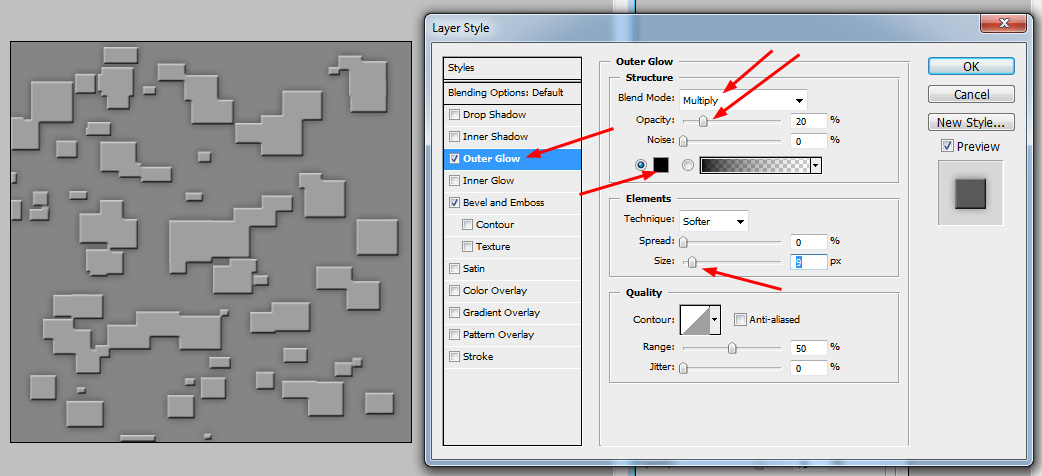Enable the Inner Glow checkbox
This screenshot has width=1042, height=476.
point(455,180)
